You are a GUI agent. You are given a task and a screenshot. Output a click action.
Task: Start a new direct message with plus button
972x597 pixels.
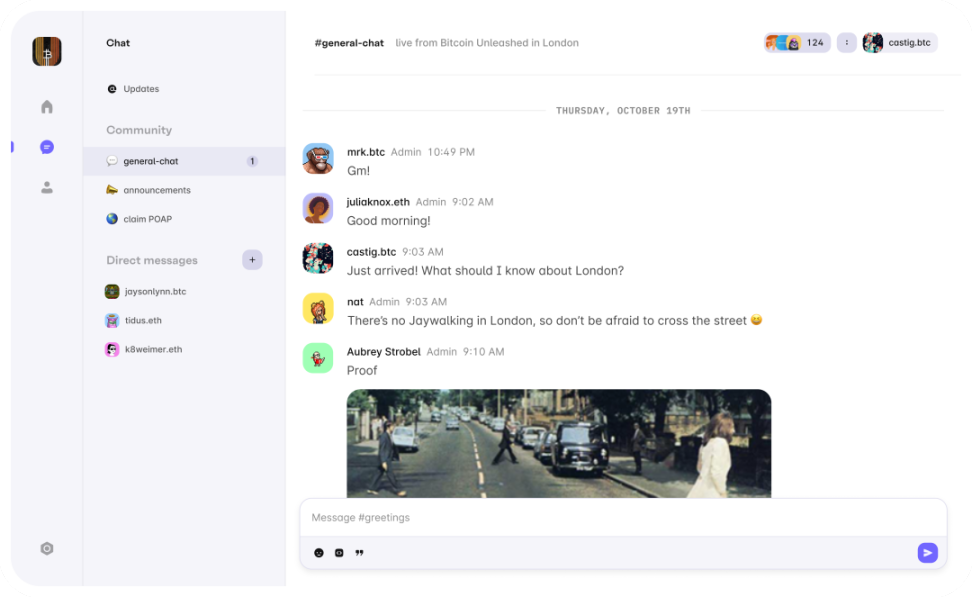tap(252, 260)
